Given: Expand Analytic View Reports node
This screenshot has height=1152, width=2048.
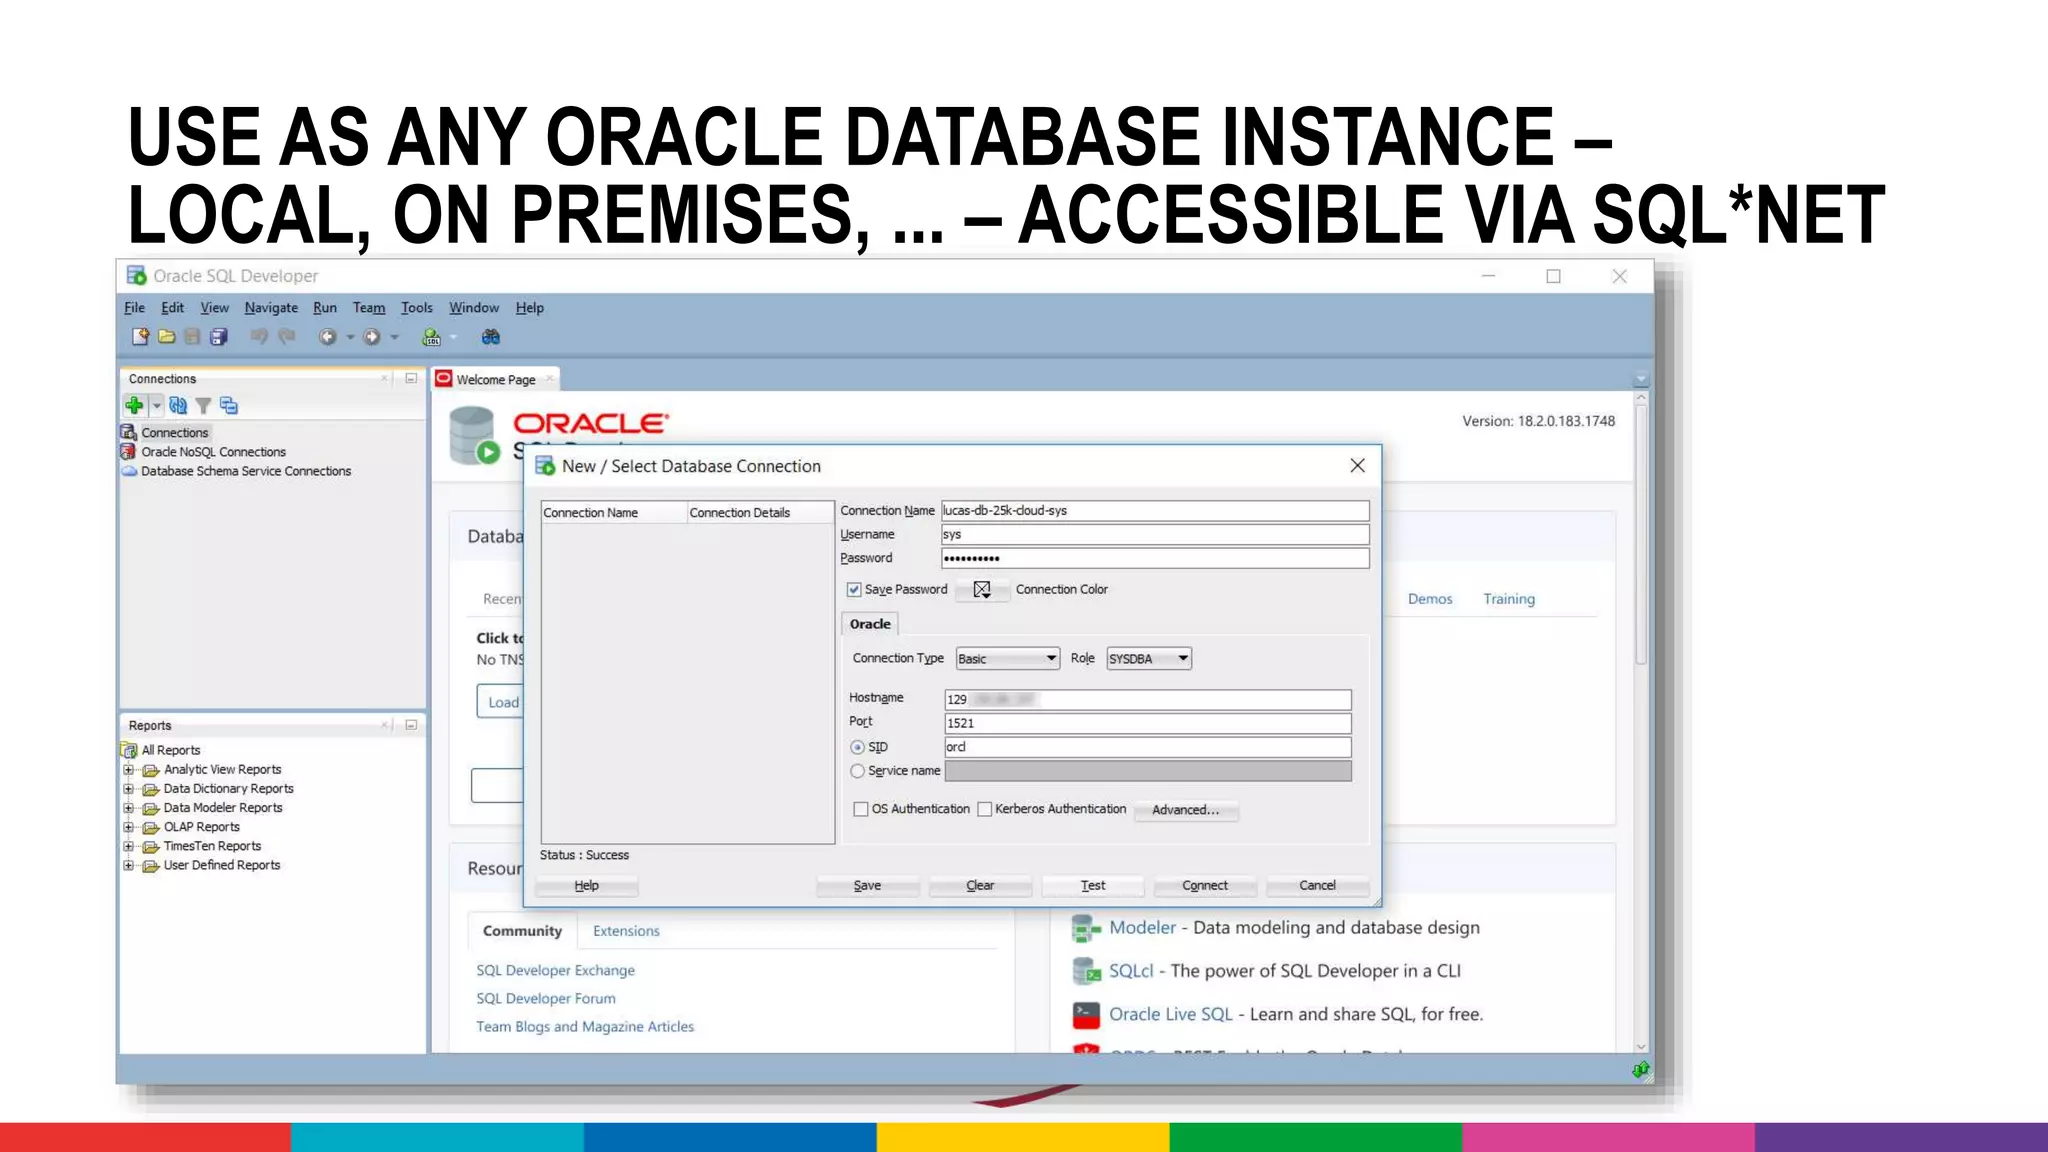Looking at the screenshot, I should point(128,770).
